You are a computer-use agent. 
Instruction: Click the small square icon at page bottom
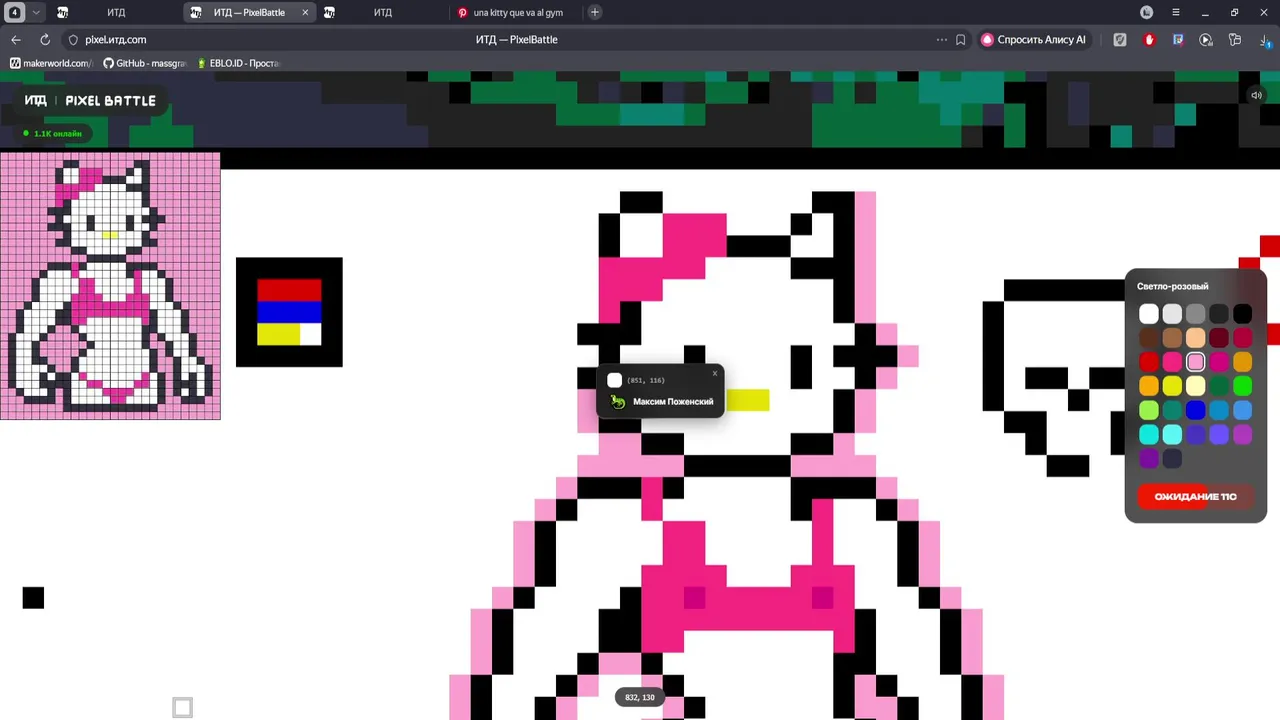click(x=182, y=708)
